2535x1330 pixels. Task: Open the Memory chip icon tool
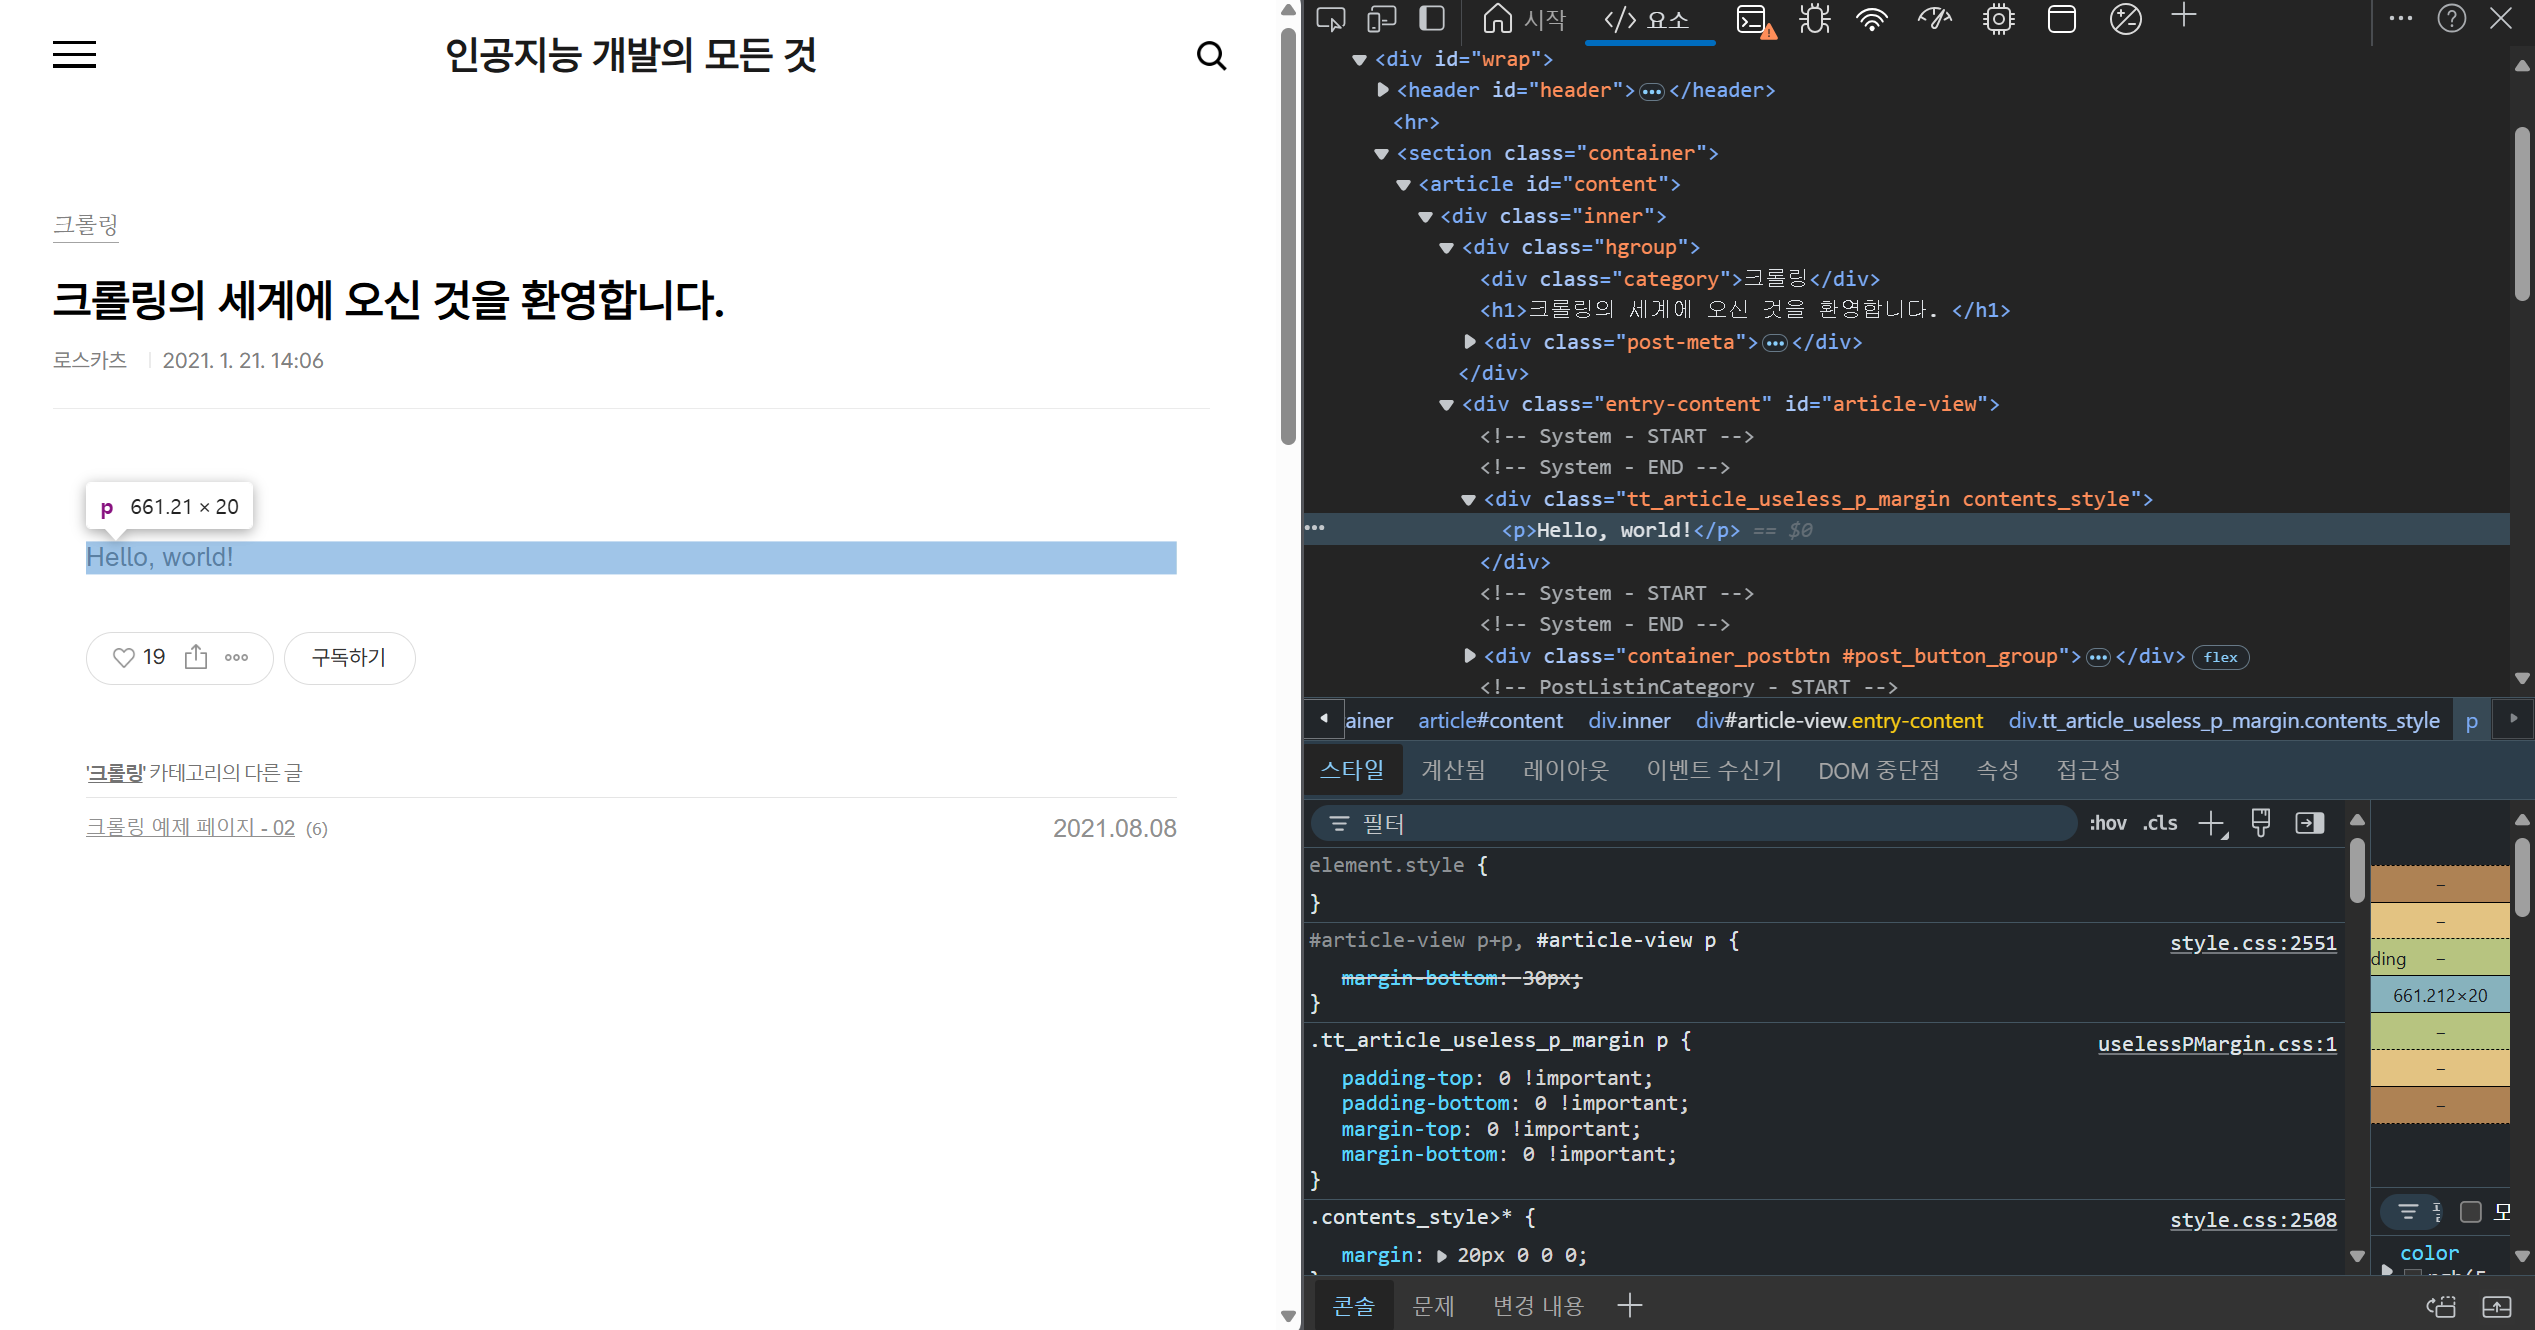point(1998,19)
